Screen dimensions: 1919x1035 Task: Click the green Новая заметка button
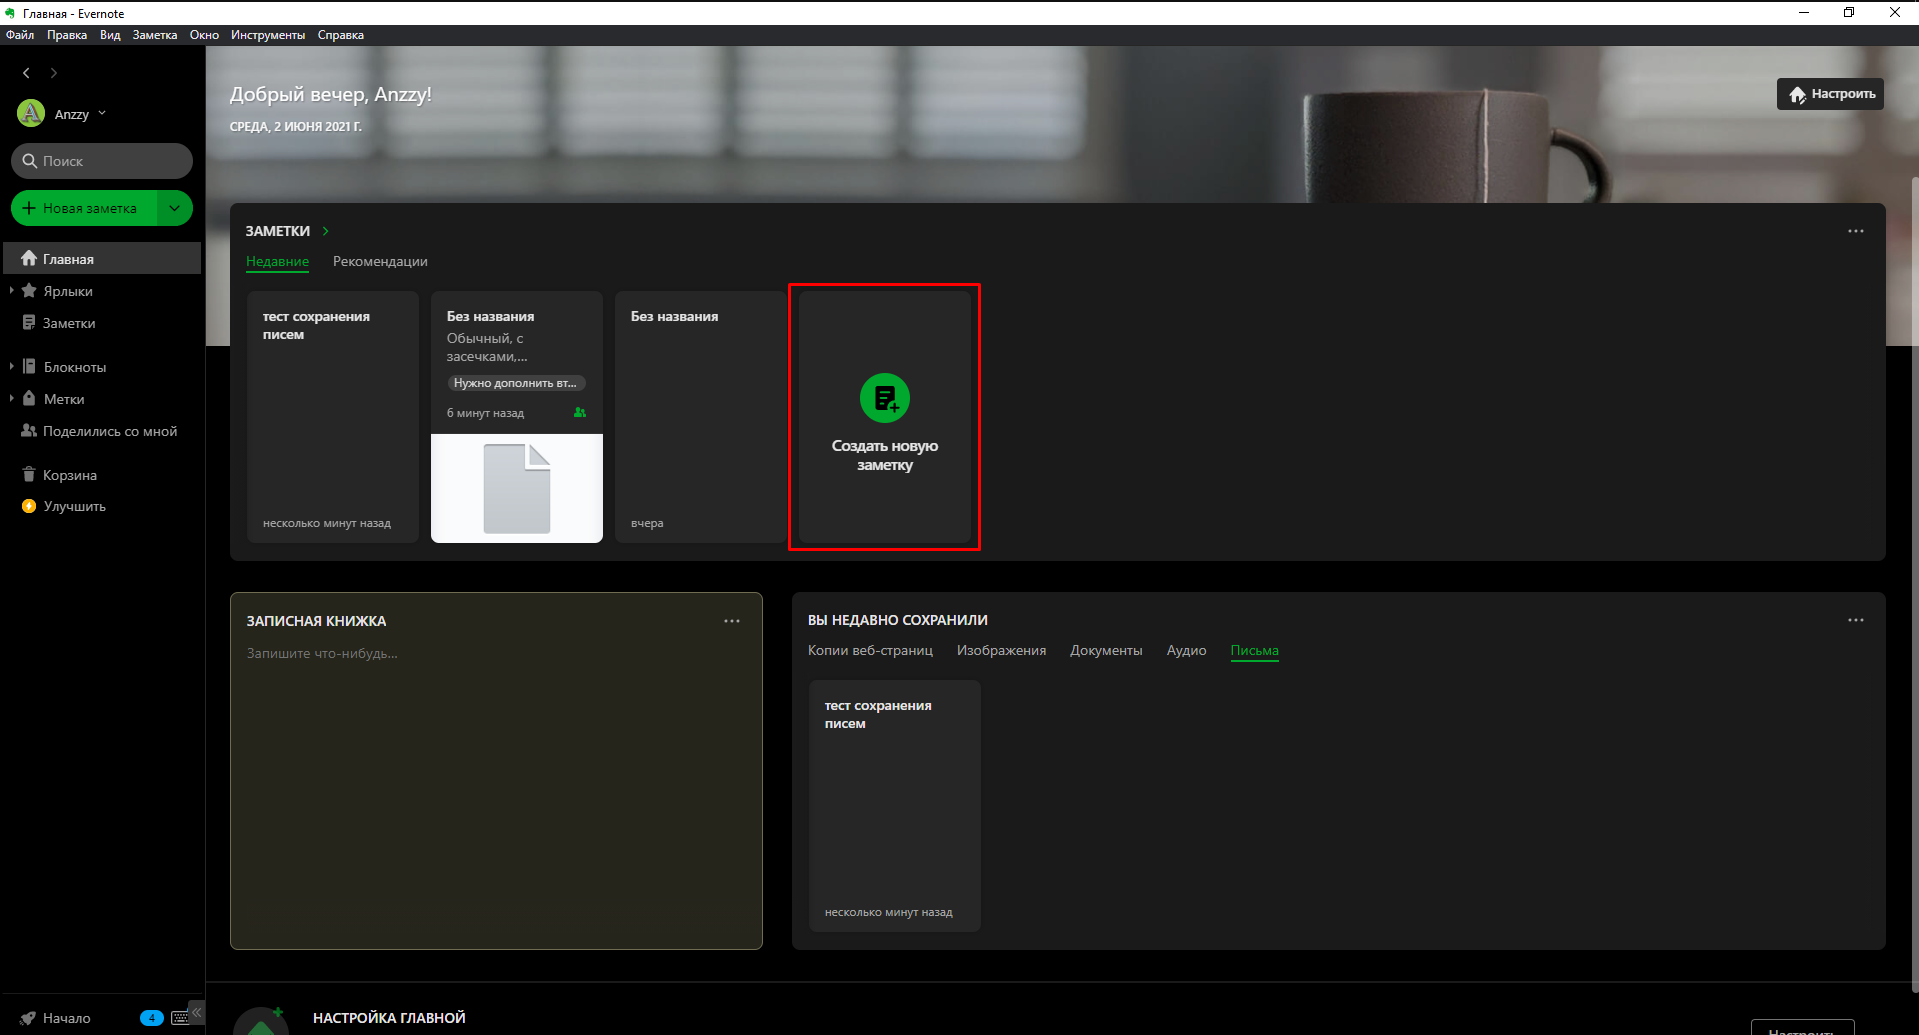85,208
